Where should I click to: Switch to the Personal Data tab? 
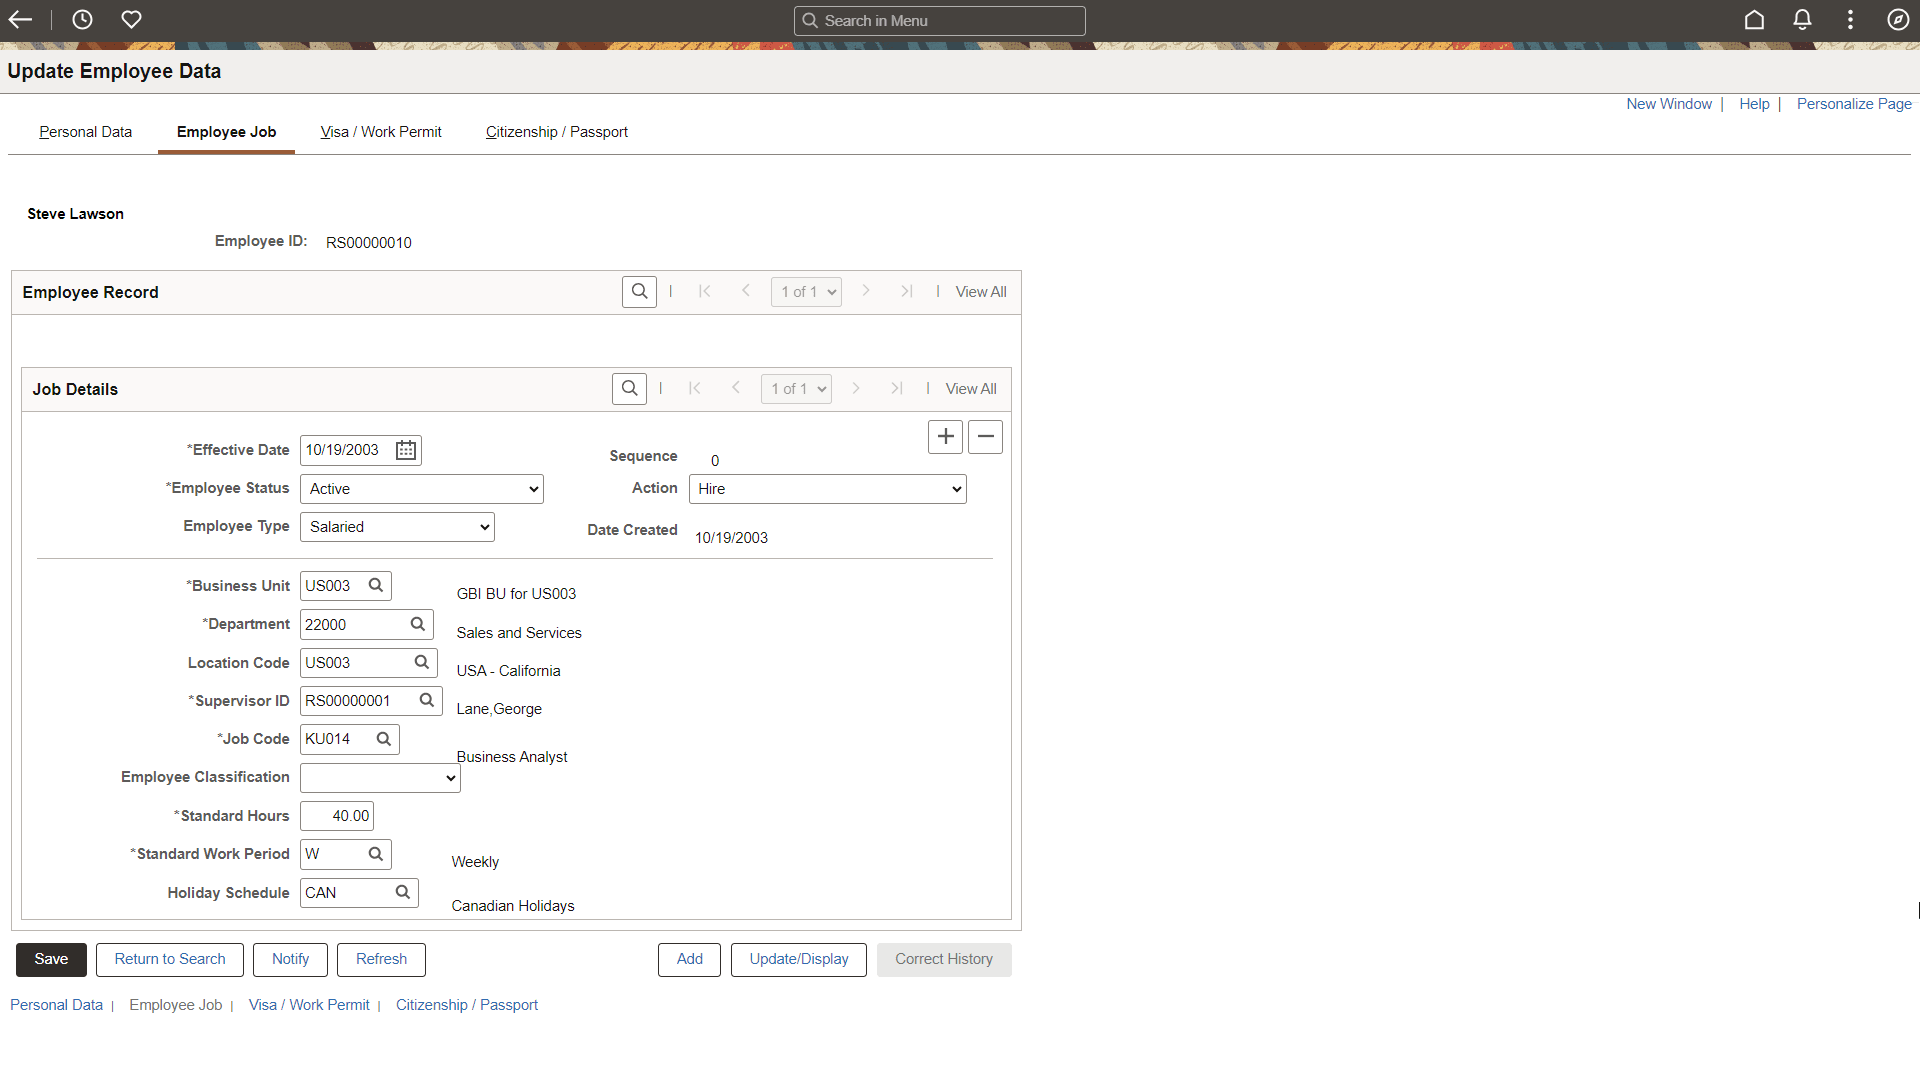tap(85, 132)
